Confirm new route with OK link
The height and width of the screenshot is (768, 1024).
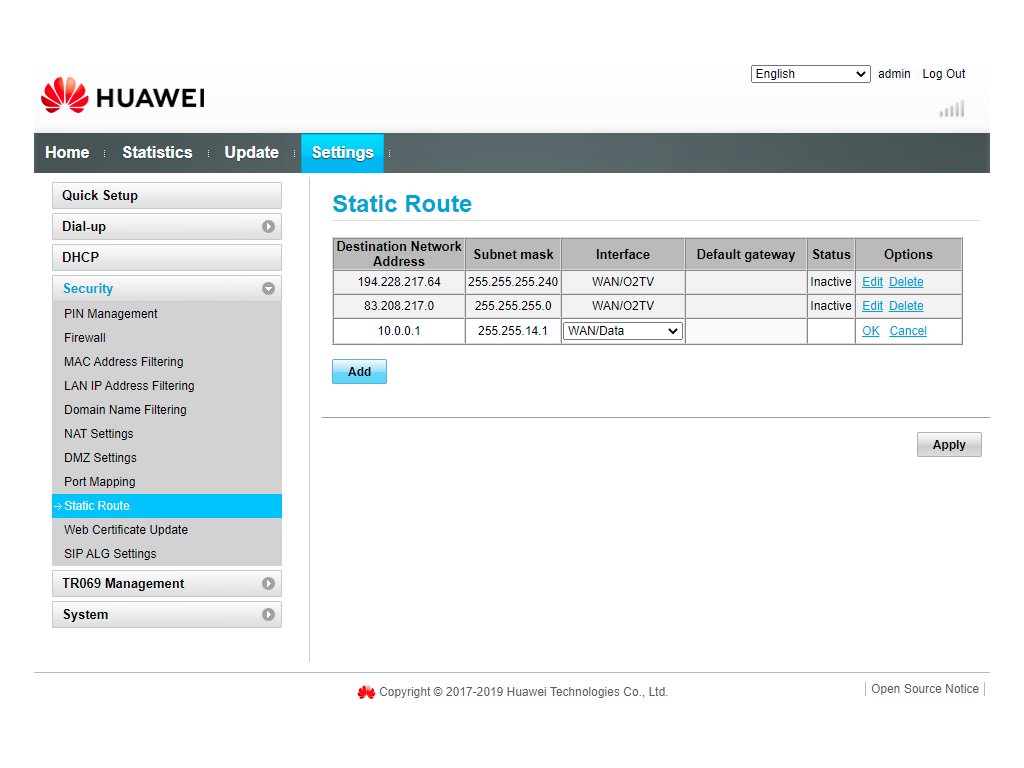[871, 331]
